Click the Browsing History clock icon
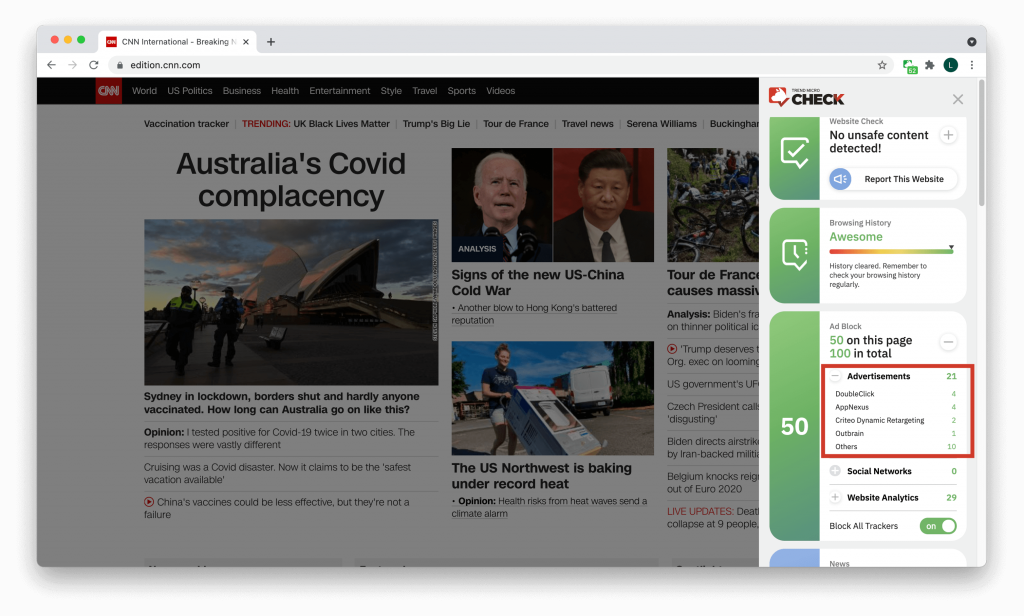Viewport: 1024px width, 616px height. point(795,255)
